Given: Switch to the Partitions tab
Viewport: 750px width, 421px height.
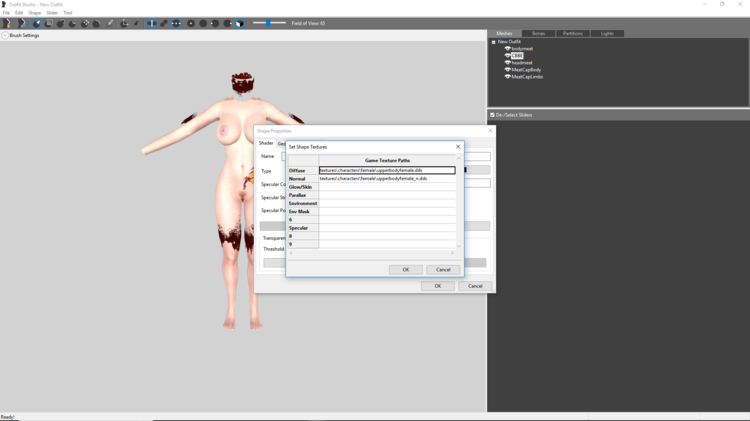Looking at the screenshot, I should [x=573, y=33].
